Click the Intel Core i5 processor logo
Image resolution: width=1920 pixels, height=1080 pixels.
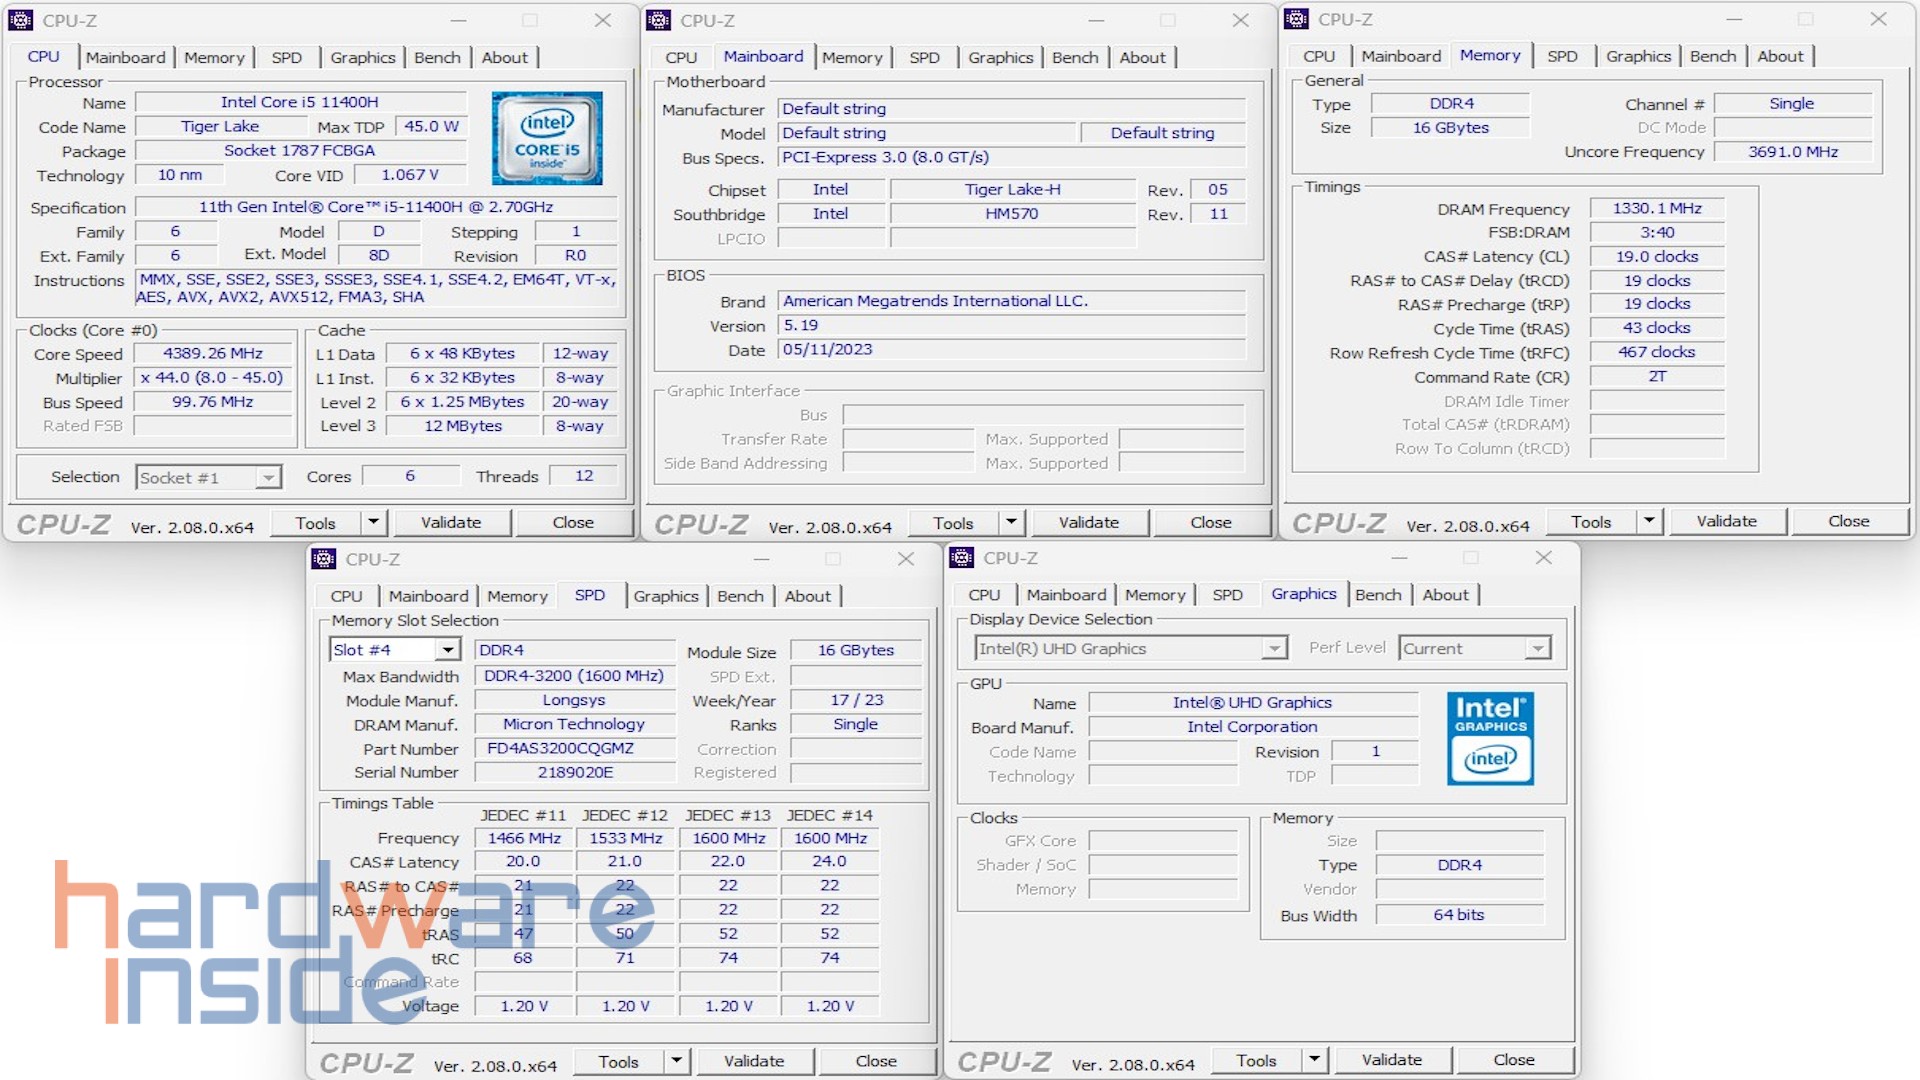546,138
